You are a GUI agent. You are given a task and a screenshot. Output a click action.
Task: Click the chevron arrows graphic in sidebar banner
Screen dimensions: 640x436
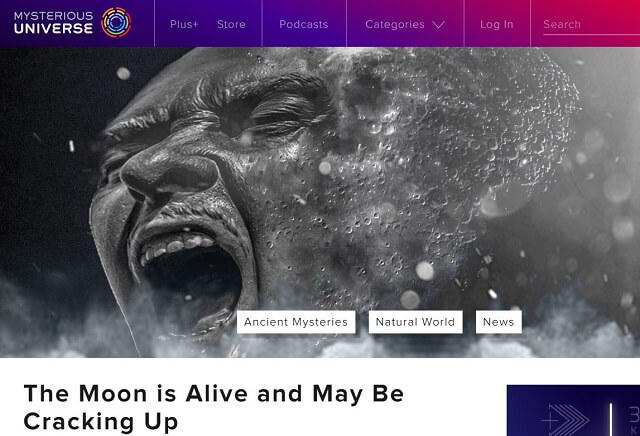point(569,420)
